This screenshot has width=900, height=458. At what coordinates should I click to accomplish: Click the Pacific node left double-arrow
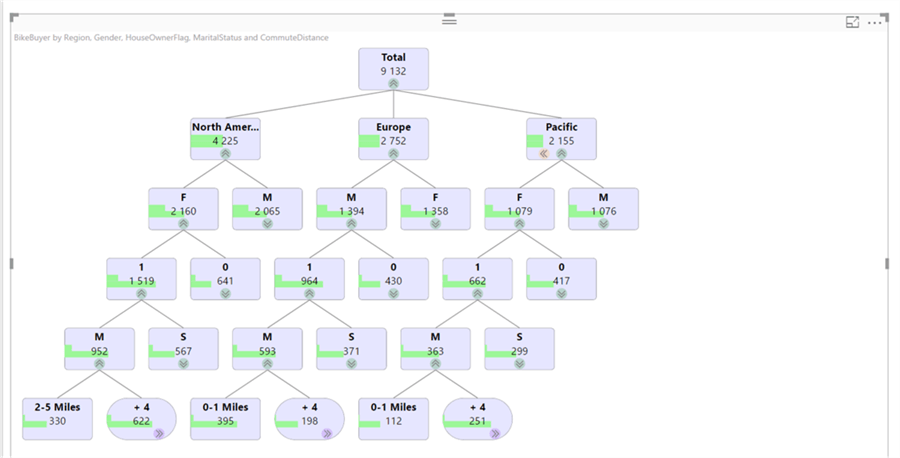pos(544,154)
